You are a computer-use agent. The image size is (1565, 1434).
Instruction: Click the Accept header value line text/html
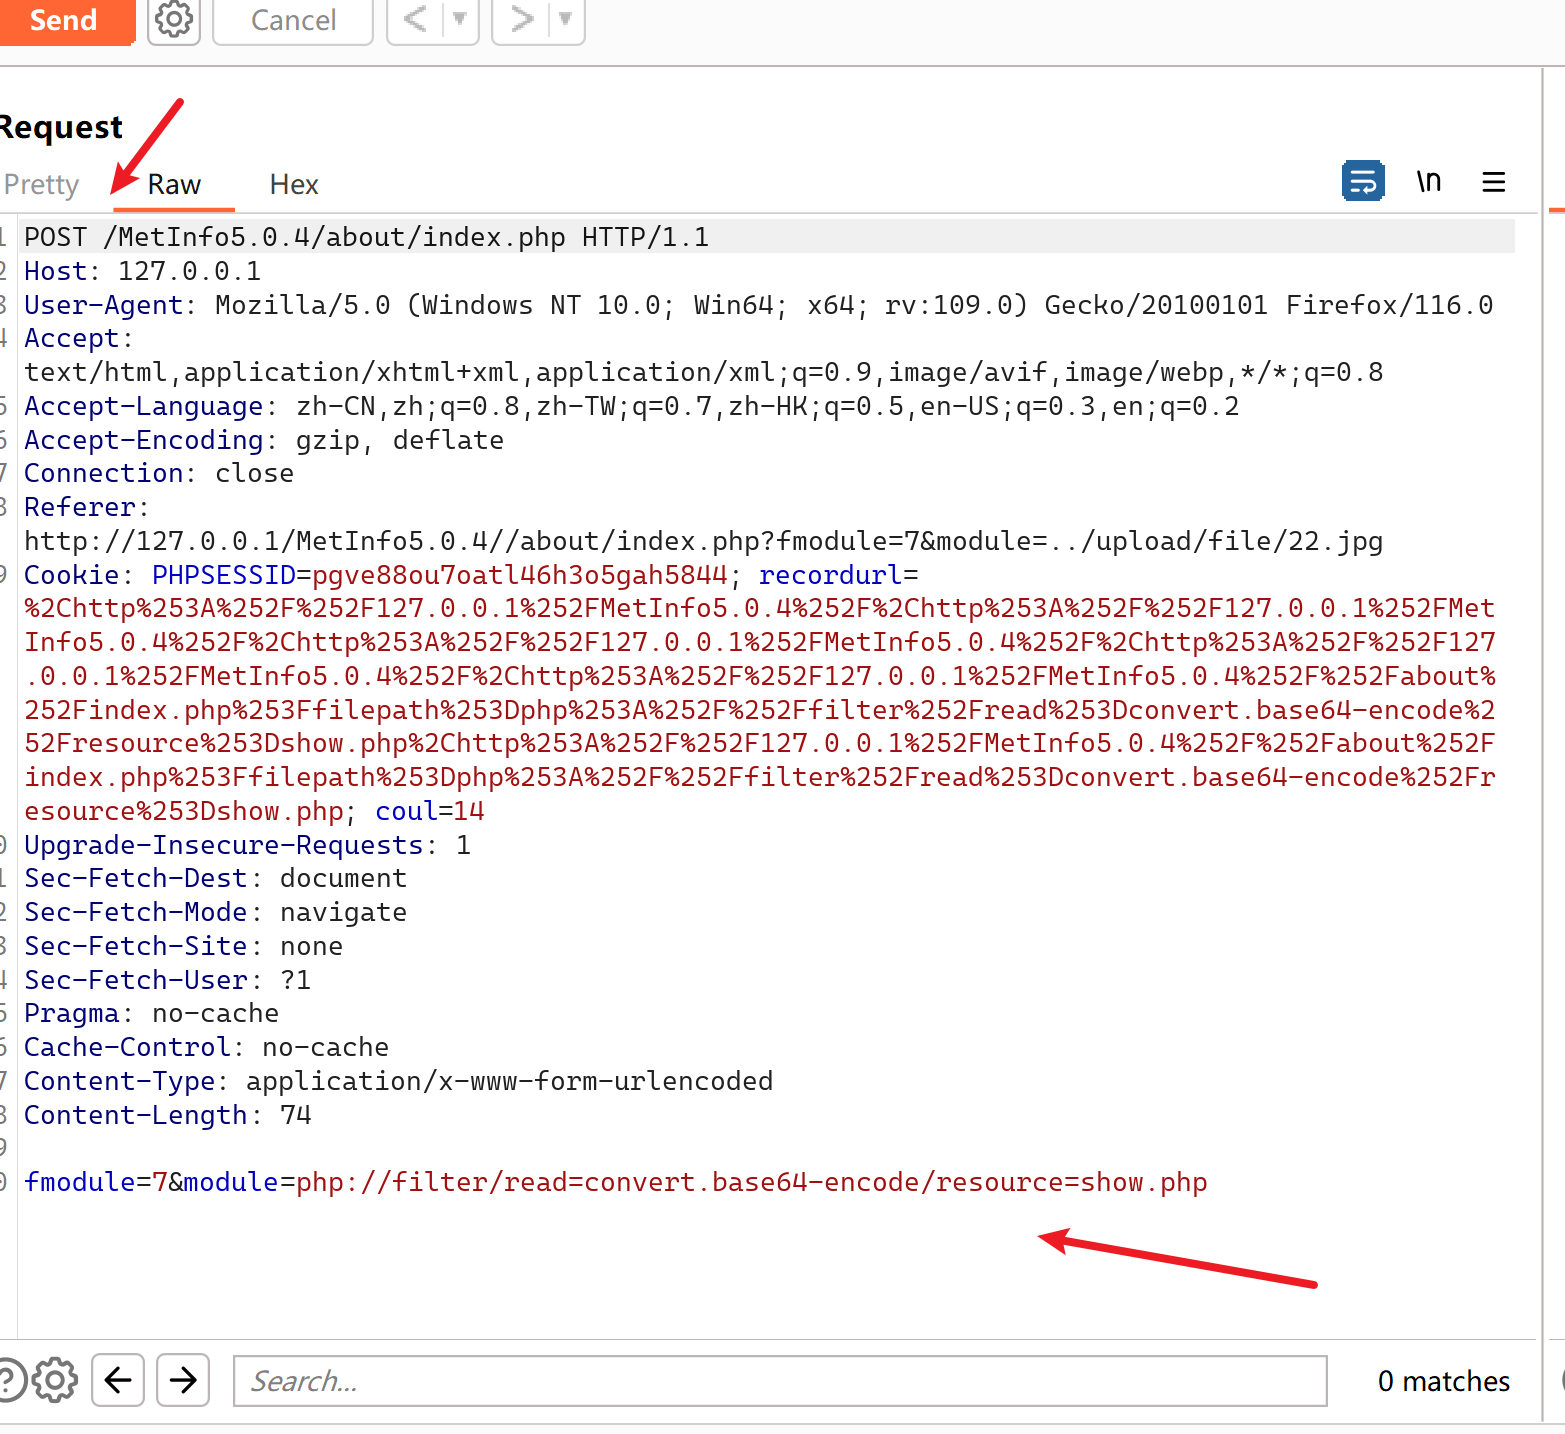[703, 372]
